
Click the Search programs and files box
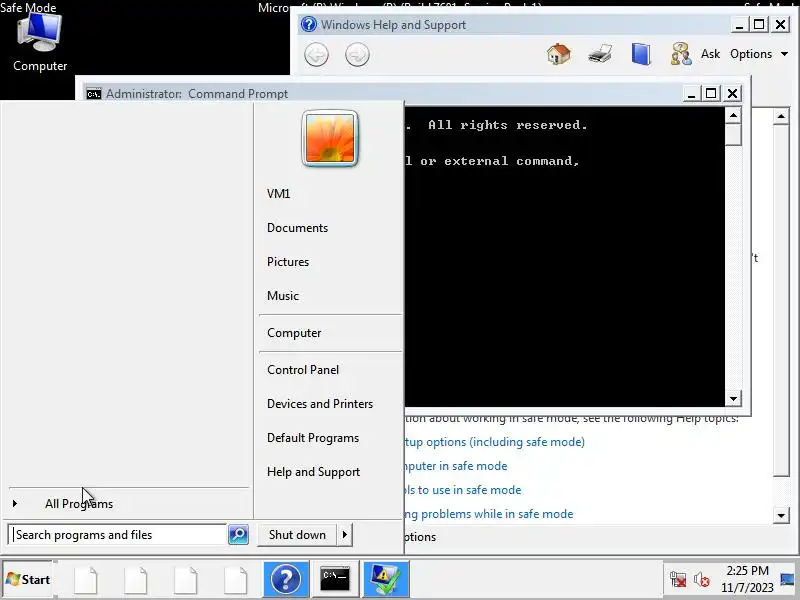(x=118, y=535)
